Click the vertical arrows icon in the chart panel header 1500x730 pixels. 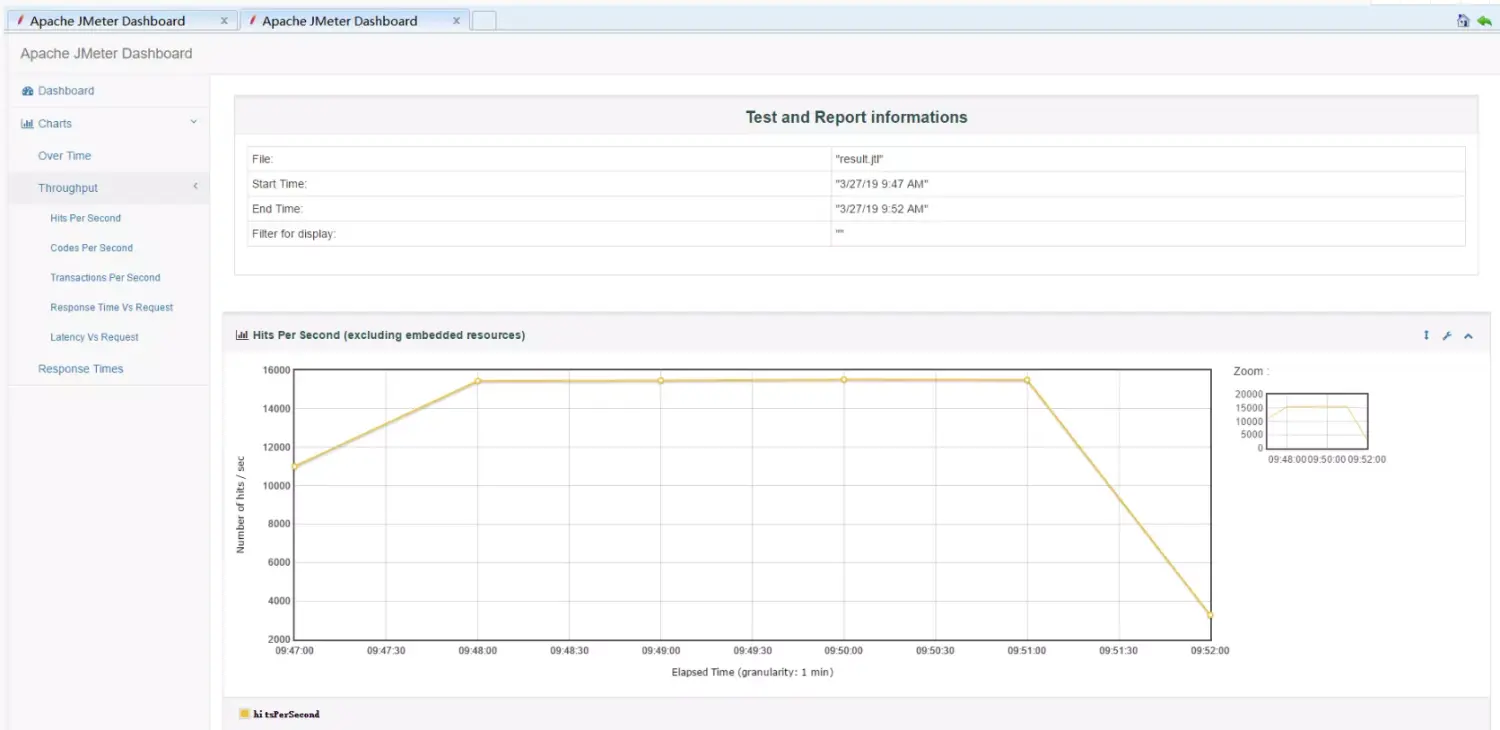coord(1426,336)
